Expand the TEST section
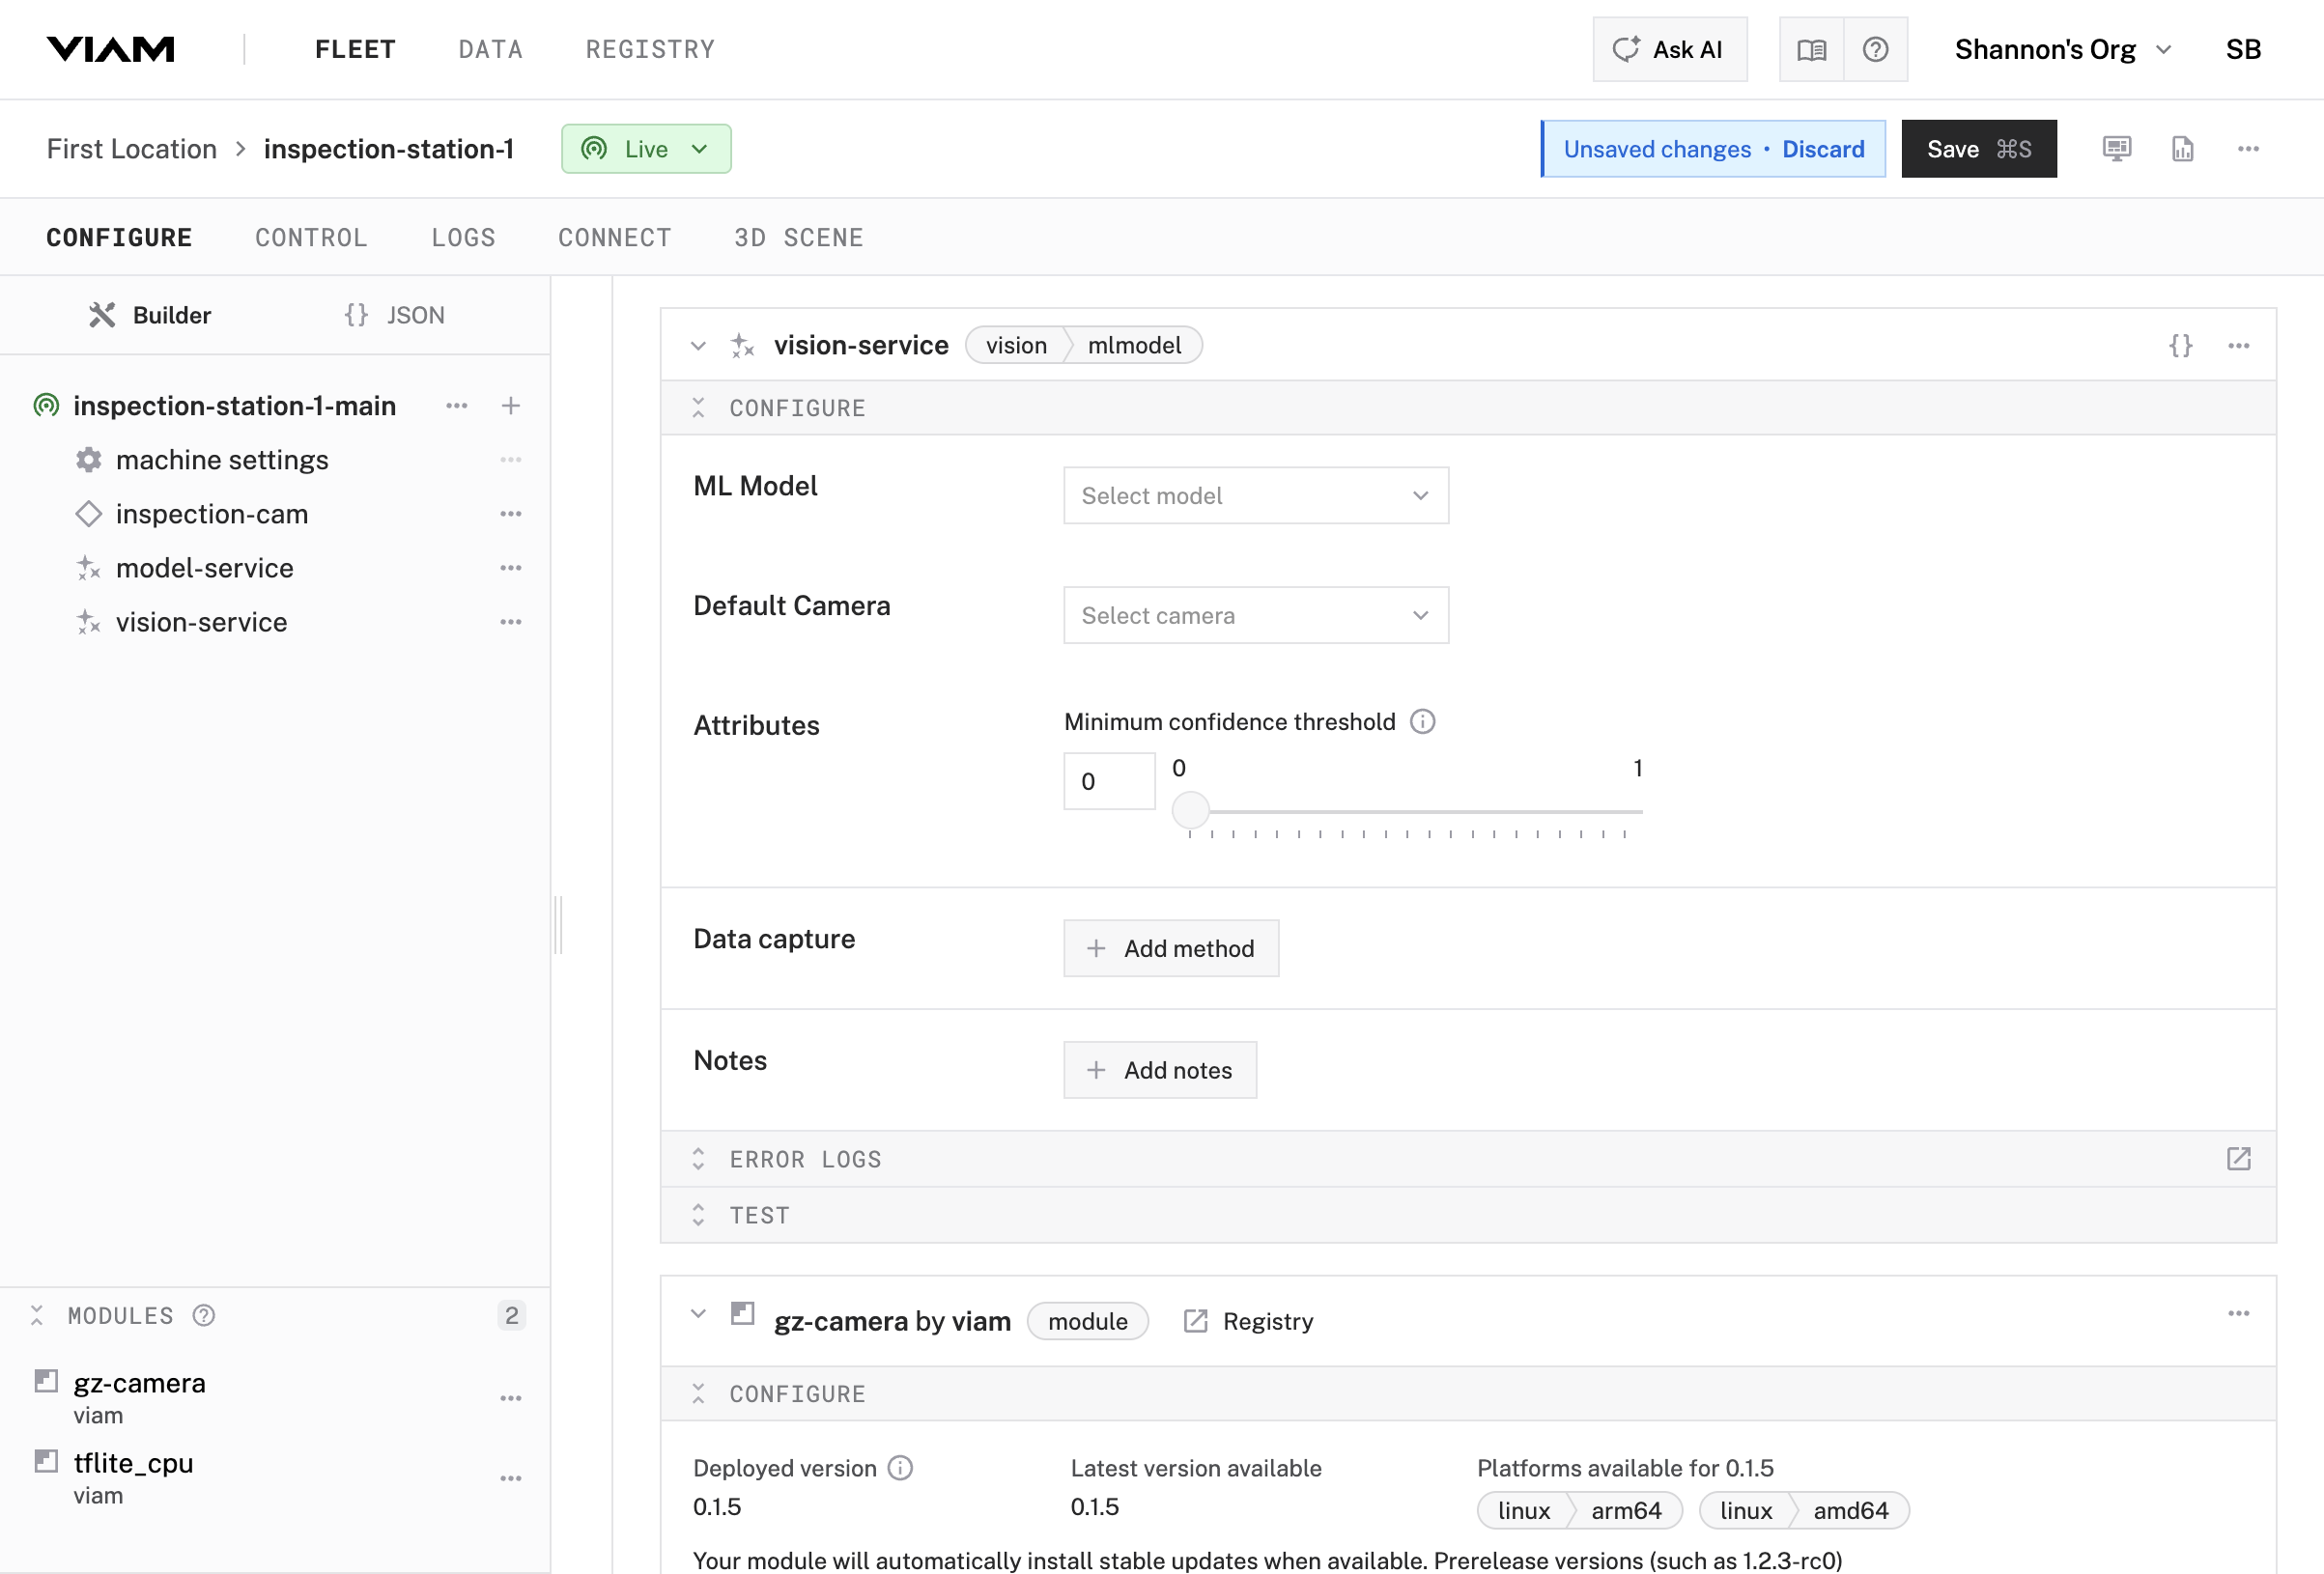Screen dimensions: 2324x1574 698,1214
